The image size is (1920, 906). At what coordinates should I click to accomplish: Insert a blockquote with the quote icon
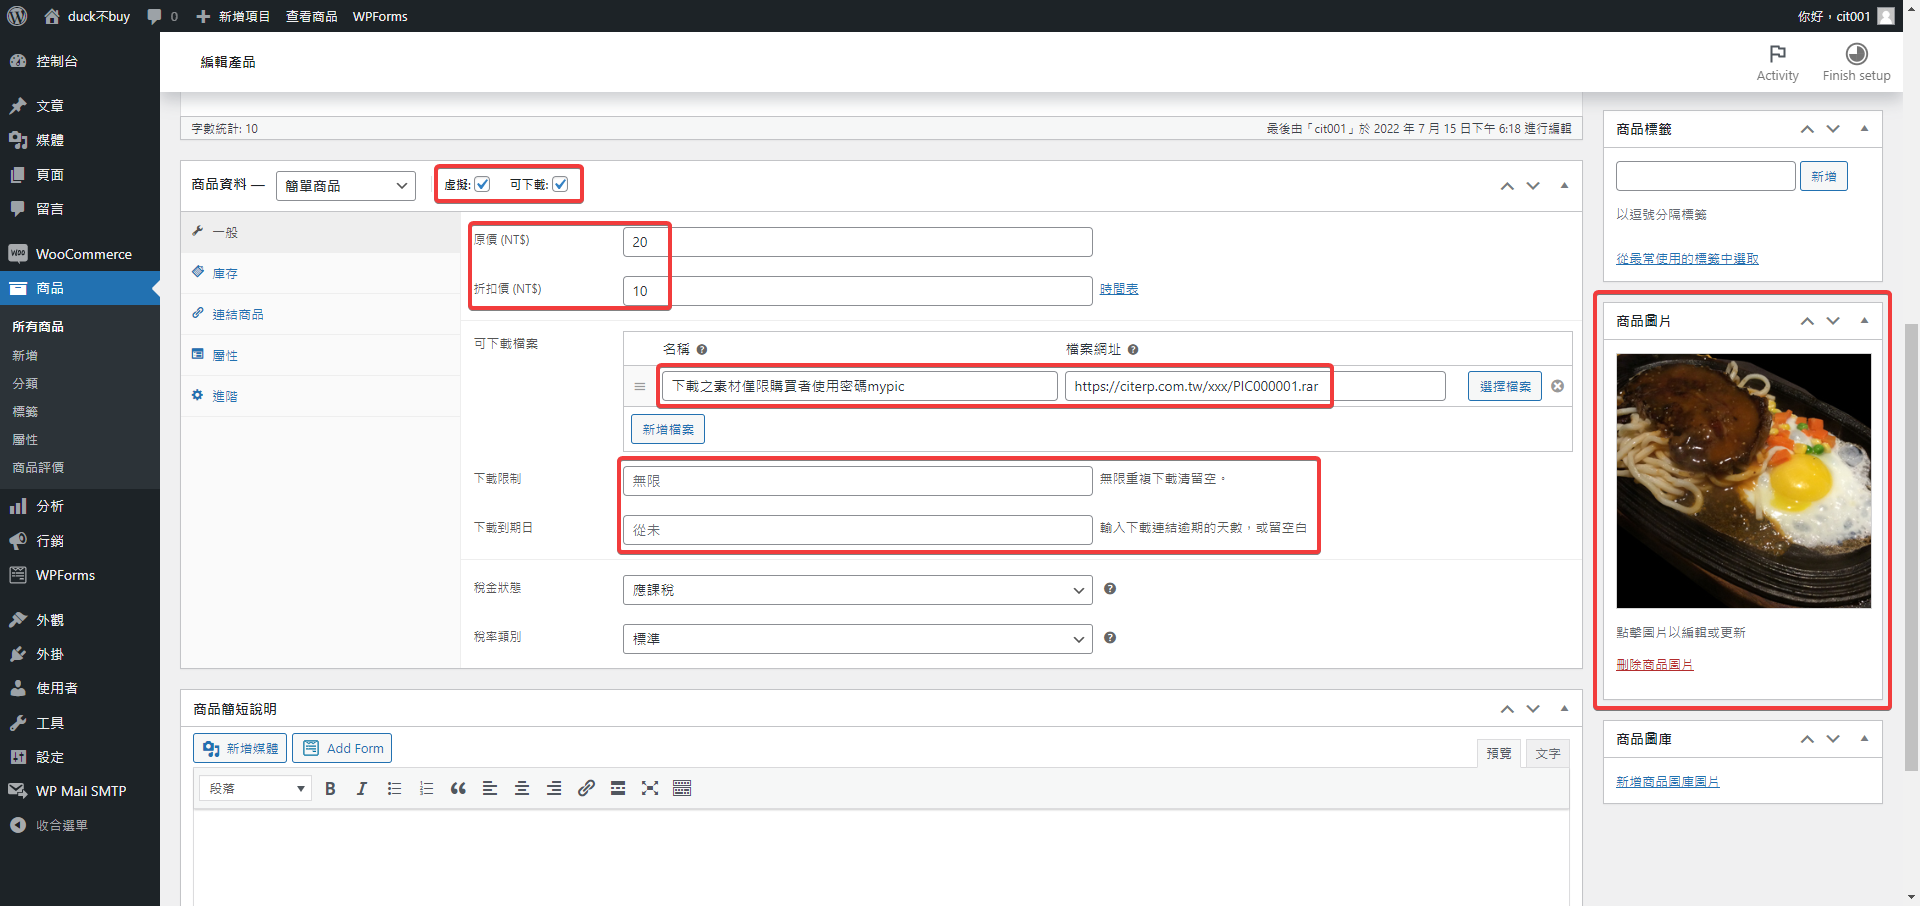click(458, 789)
